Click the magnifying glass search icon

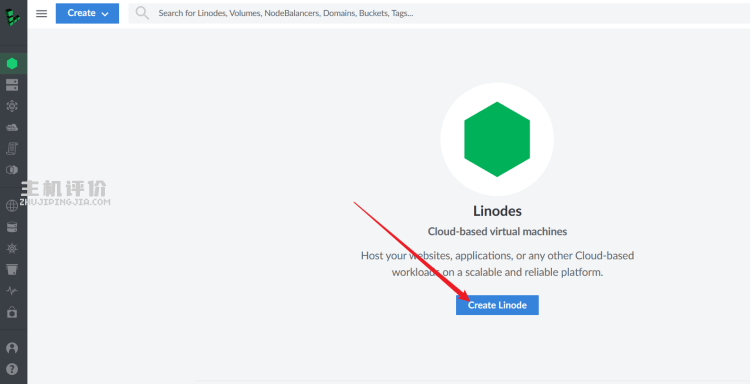142,13
